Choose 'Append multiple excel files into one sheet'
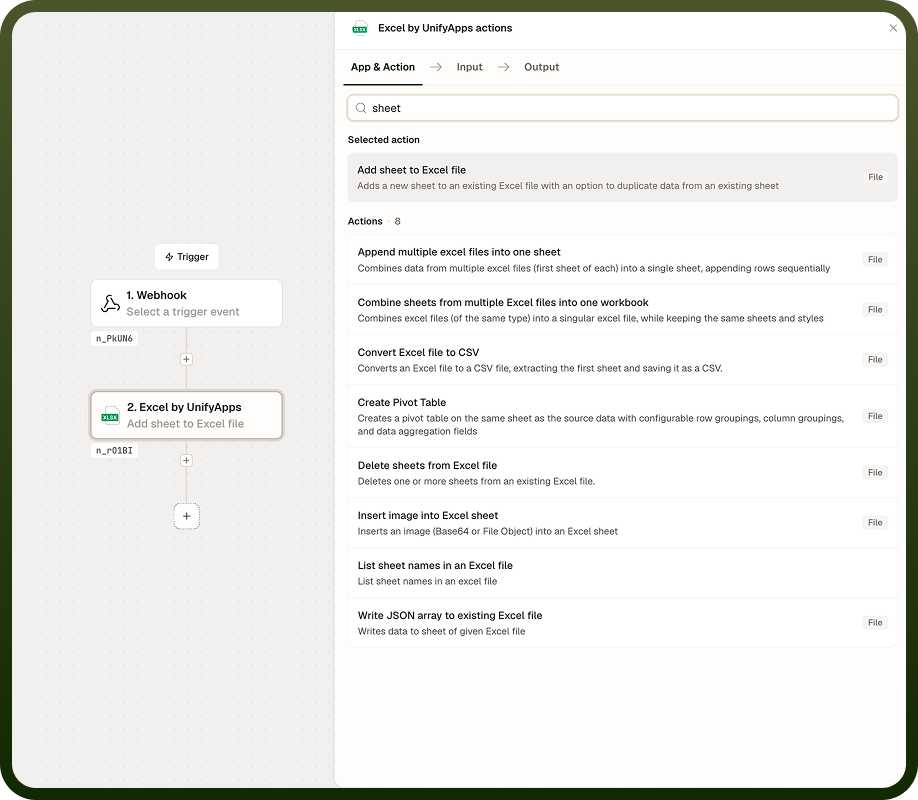The height and width of the screenshot is (800, 918). pos(622,260)
